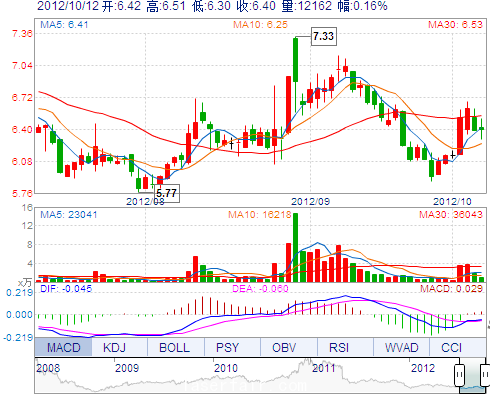Select the tall green 7.33 candlestick
The height and width of the screenshot is (395, 490).
(295, 60)
